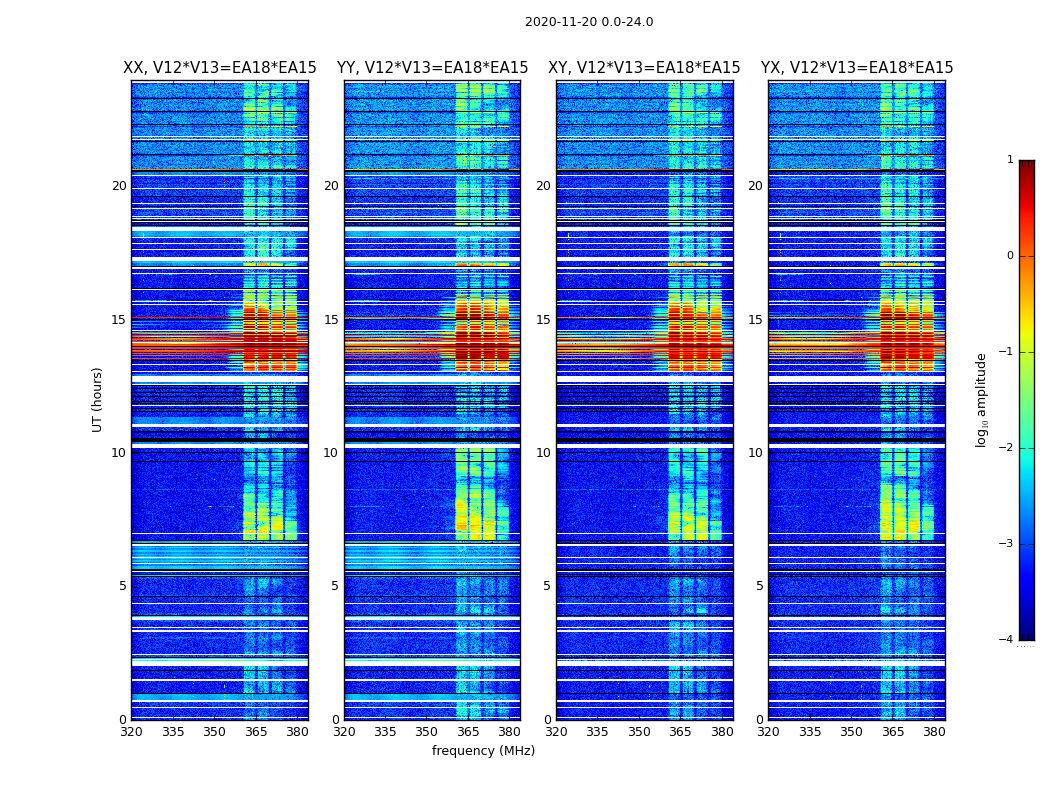Click the YX polarization spectrogram panel
This screenshot has width=1050, height=800.
[x=856, y=400]
